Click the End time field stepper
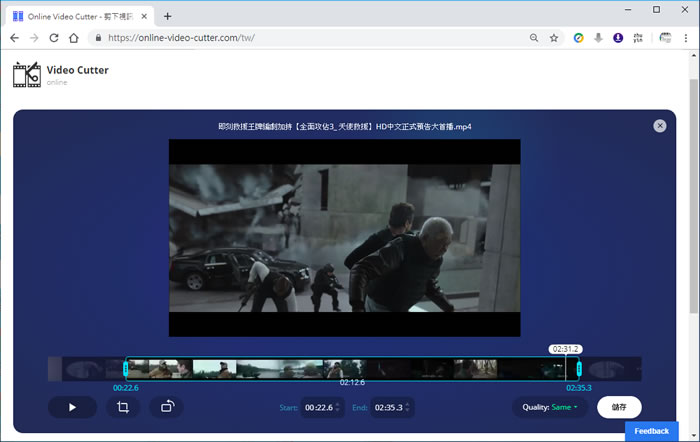 408,407
